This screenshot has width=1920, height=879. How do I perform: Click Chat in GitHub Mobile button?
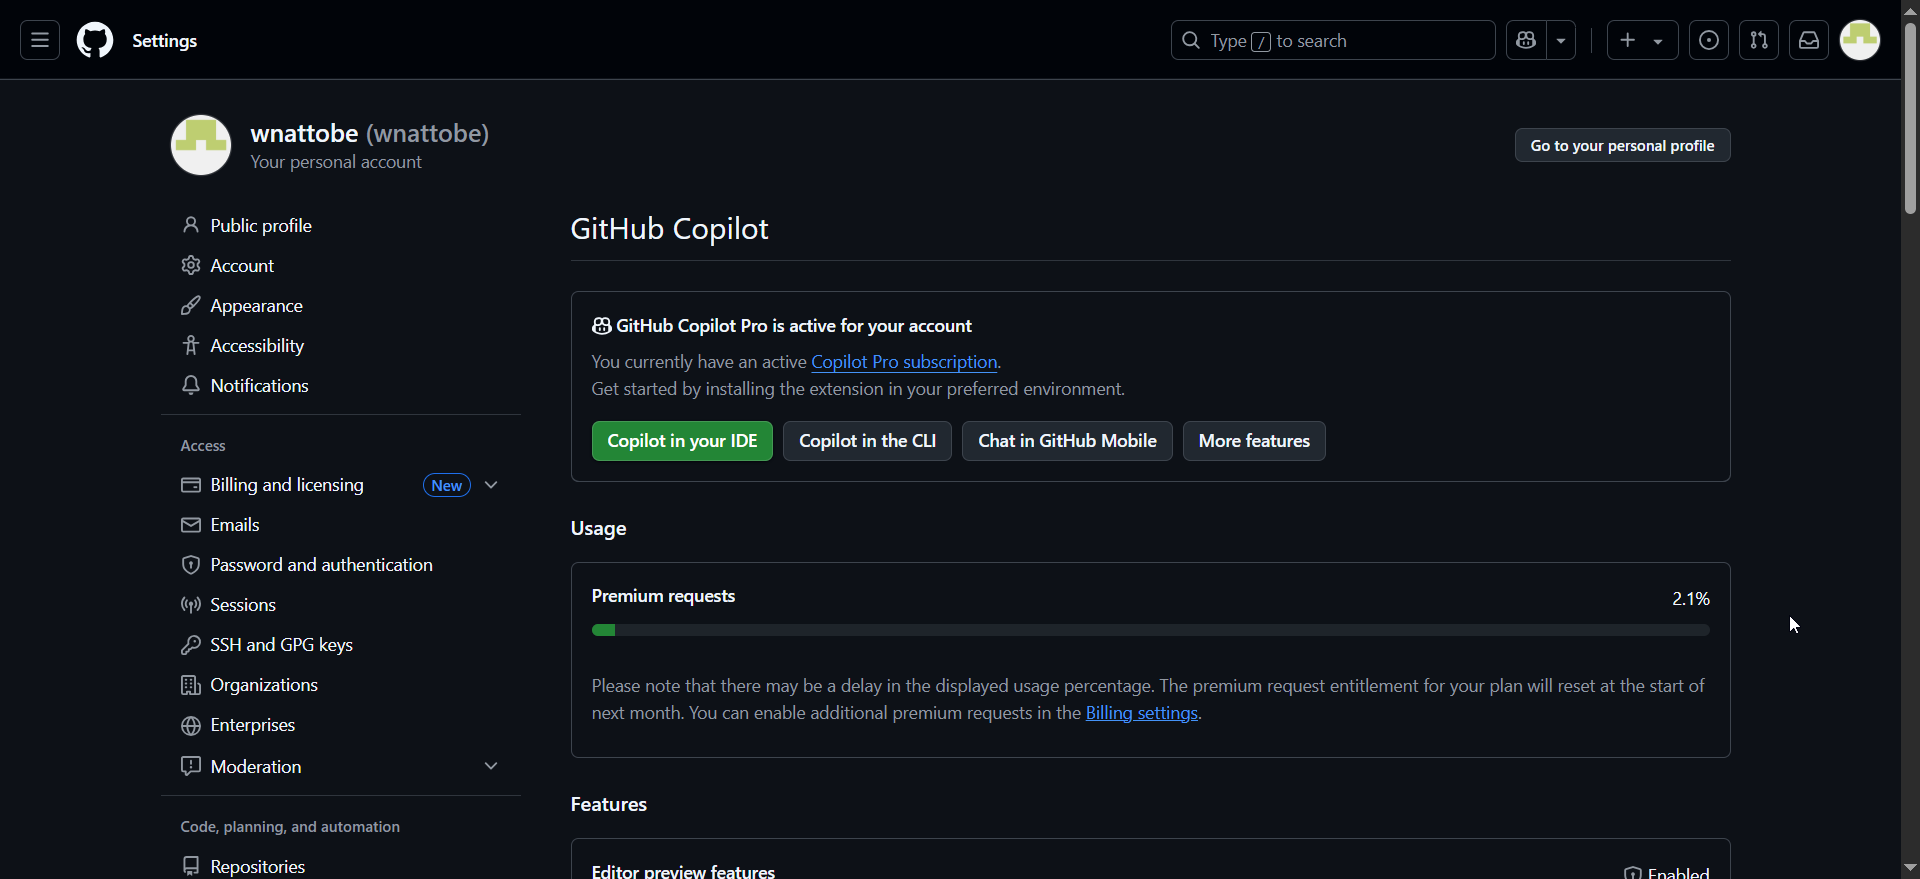click(x=1067, y=441)
